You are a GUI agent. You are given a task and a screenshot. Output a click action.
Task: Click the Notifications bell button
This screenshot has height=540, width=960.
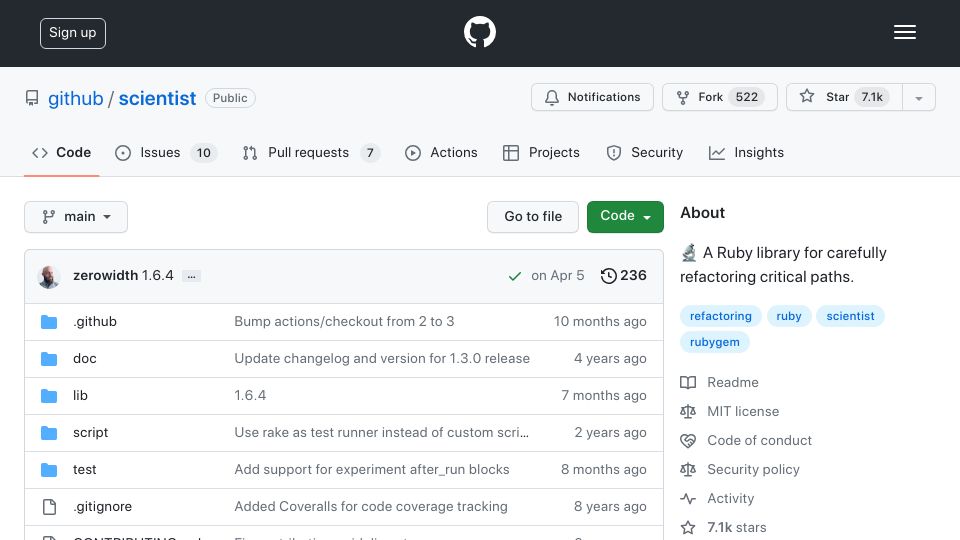(592, 97)
